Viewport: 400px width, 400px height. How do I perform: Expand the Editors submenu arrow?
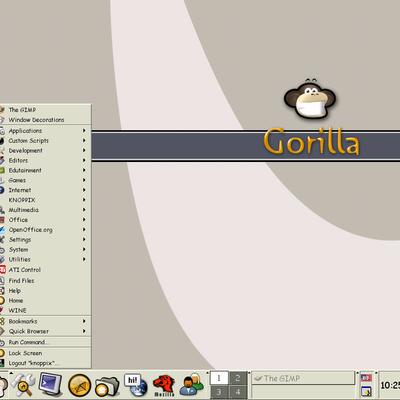pyautogui.click(x=84, y=160)
